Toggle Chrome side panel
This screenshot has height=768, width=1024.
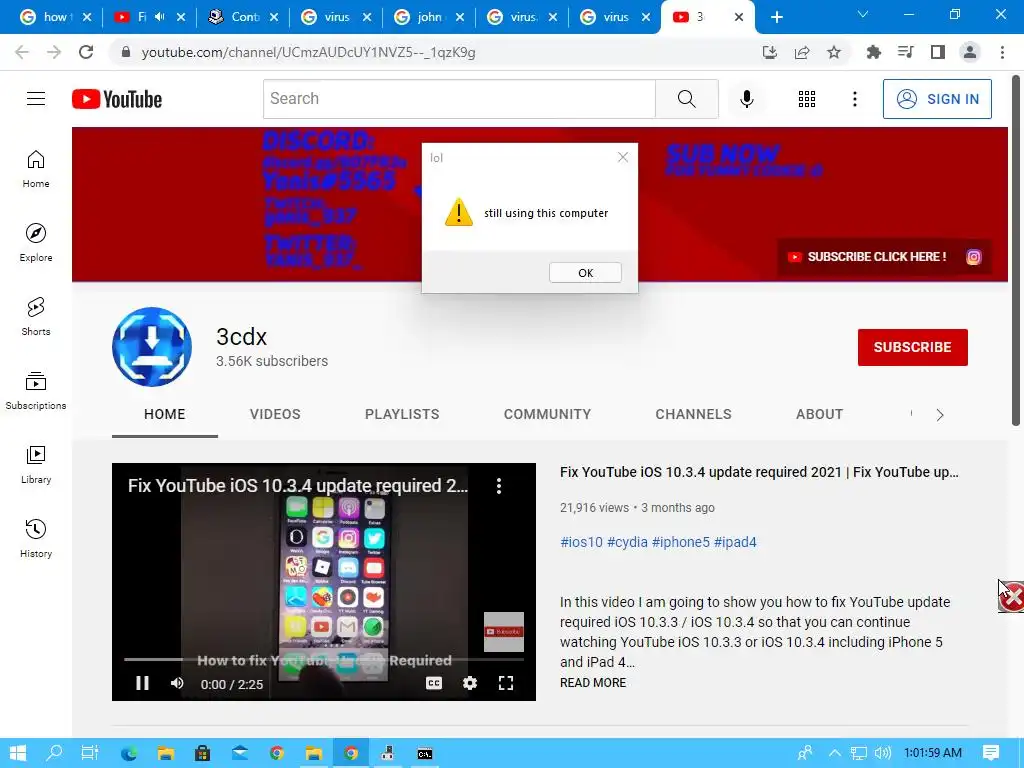point(938,52)
